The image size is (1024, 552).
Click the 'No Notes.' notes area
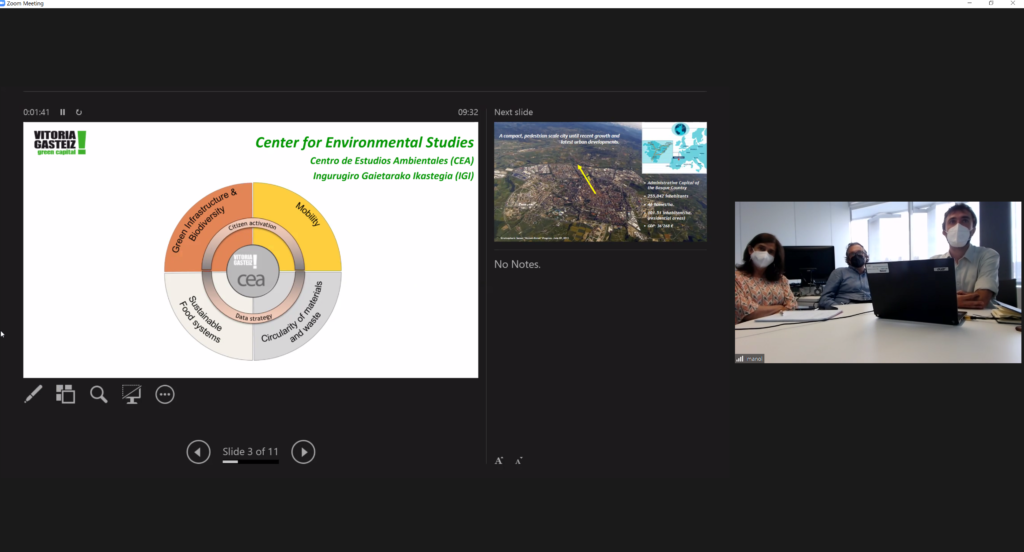(x=517, y=264)
